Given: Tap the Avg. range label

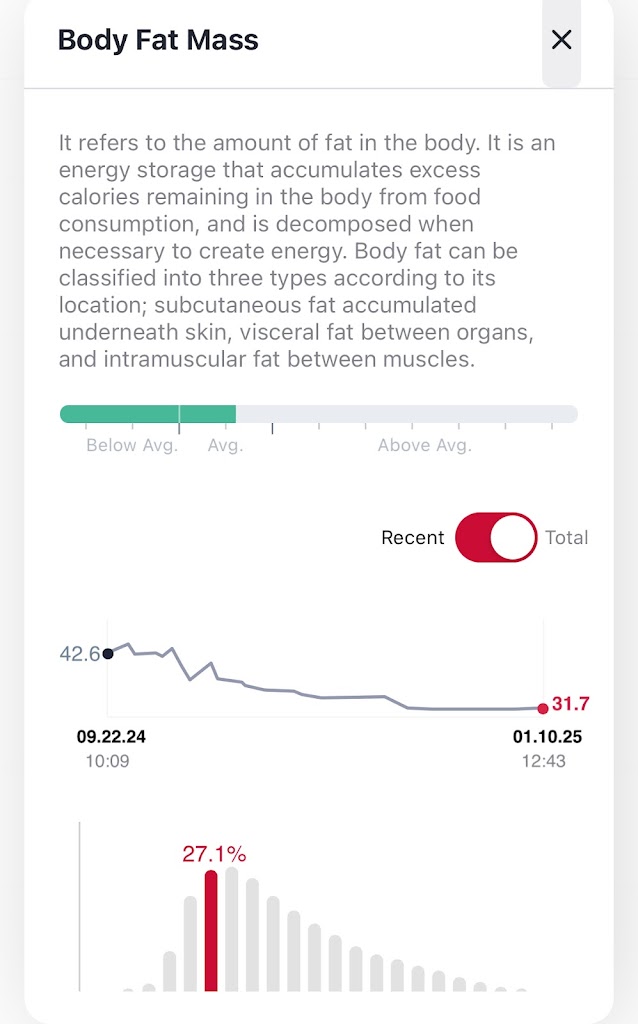Looking at the screenshot, I should (x=225, y=446).
